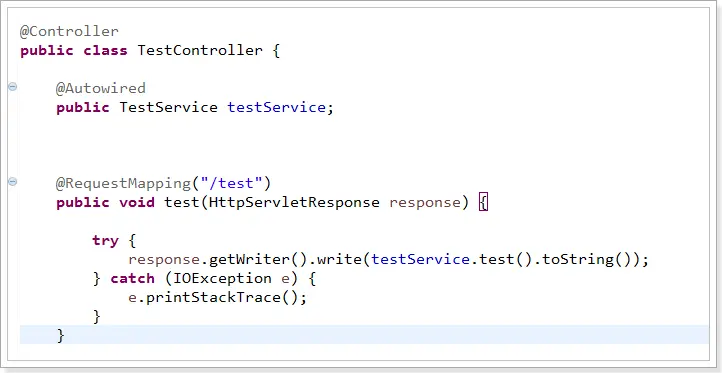This screenshot has height=373, width=722.
Task: Click the public keyword on the class line
Action: click(47, 50)
